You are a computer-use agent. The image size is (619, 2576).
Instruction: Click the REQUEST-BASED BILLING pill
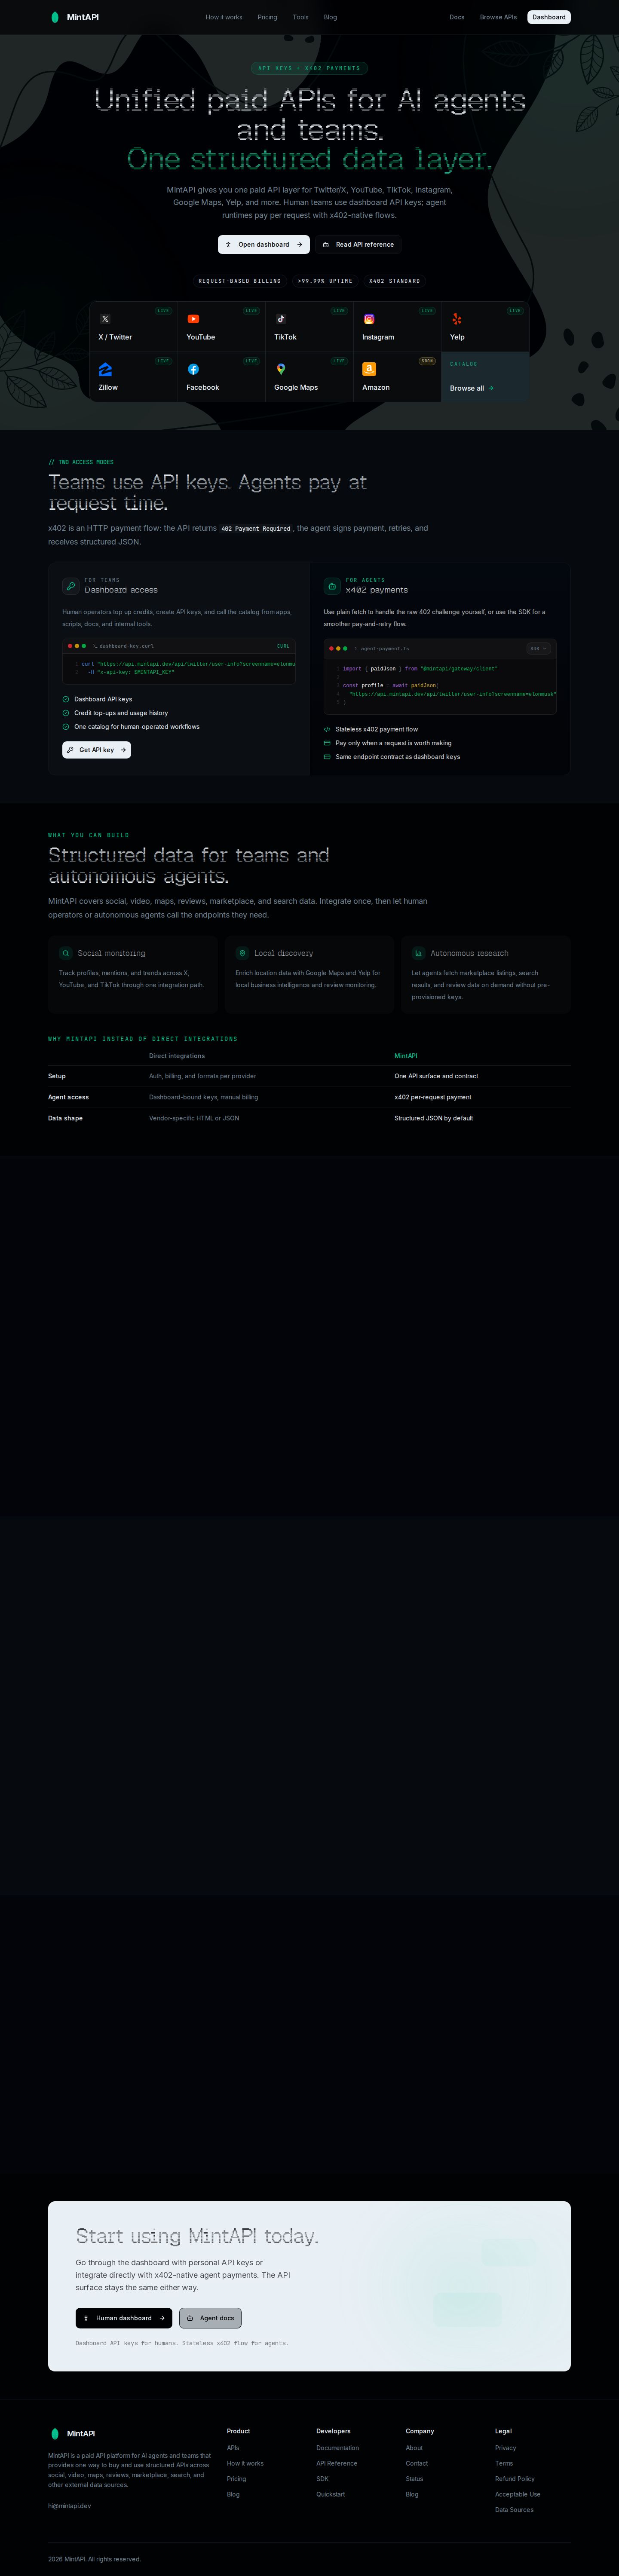click(240, 281)
